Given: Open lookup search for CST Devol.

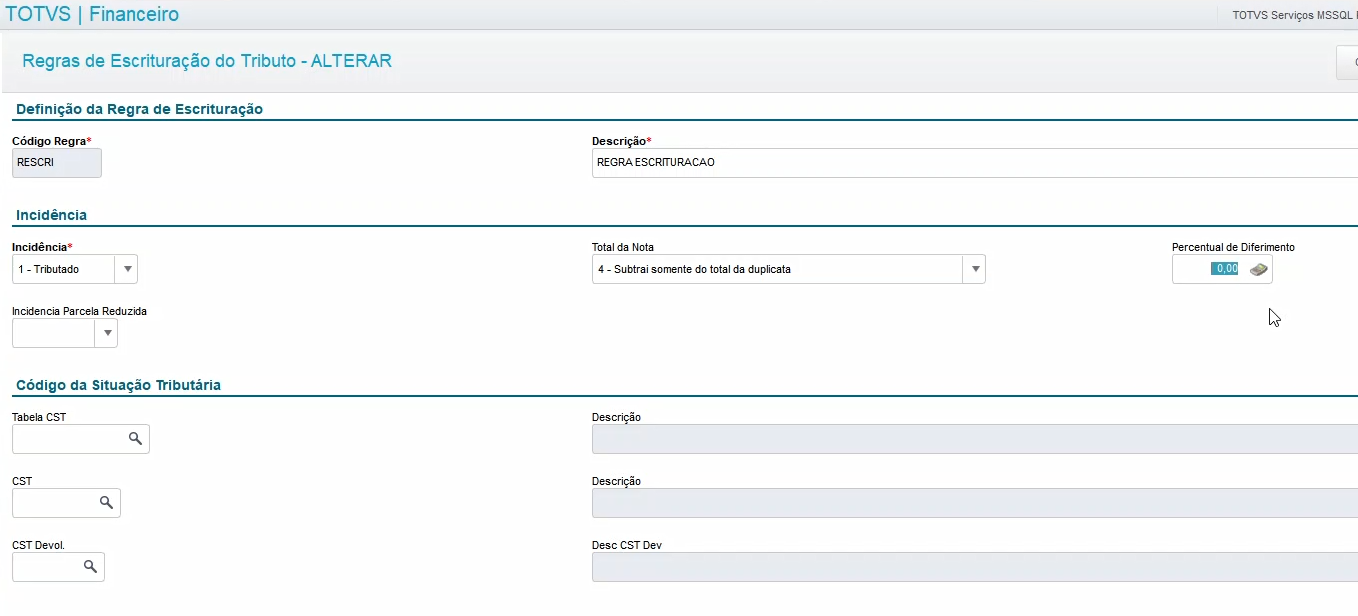Looking at the screenshot, I should point(90,567).
